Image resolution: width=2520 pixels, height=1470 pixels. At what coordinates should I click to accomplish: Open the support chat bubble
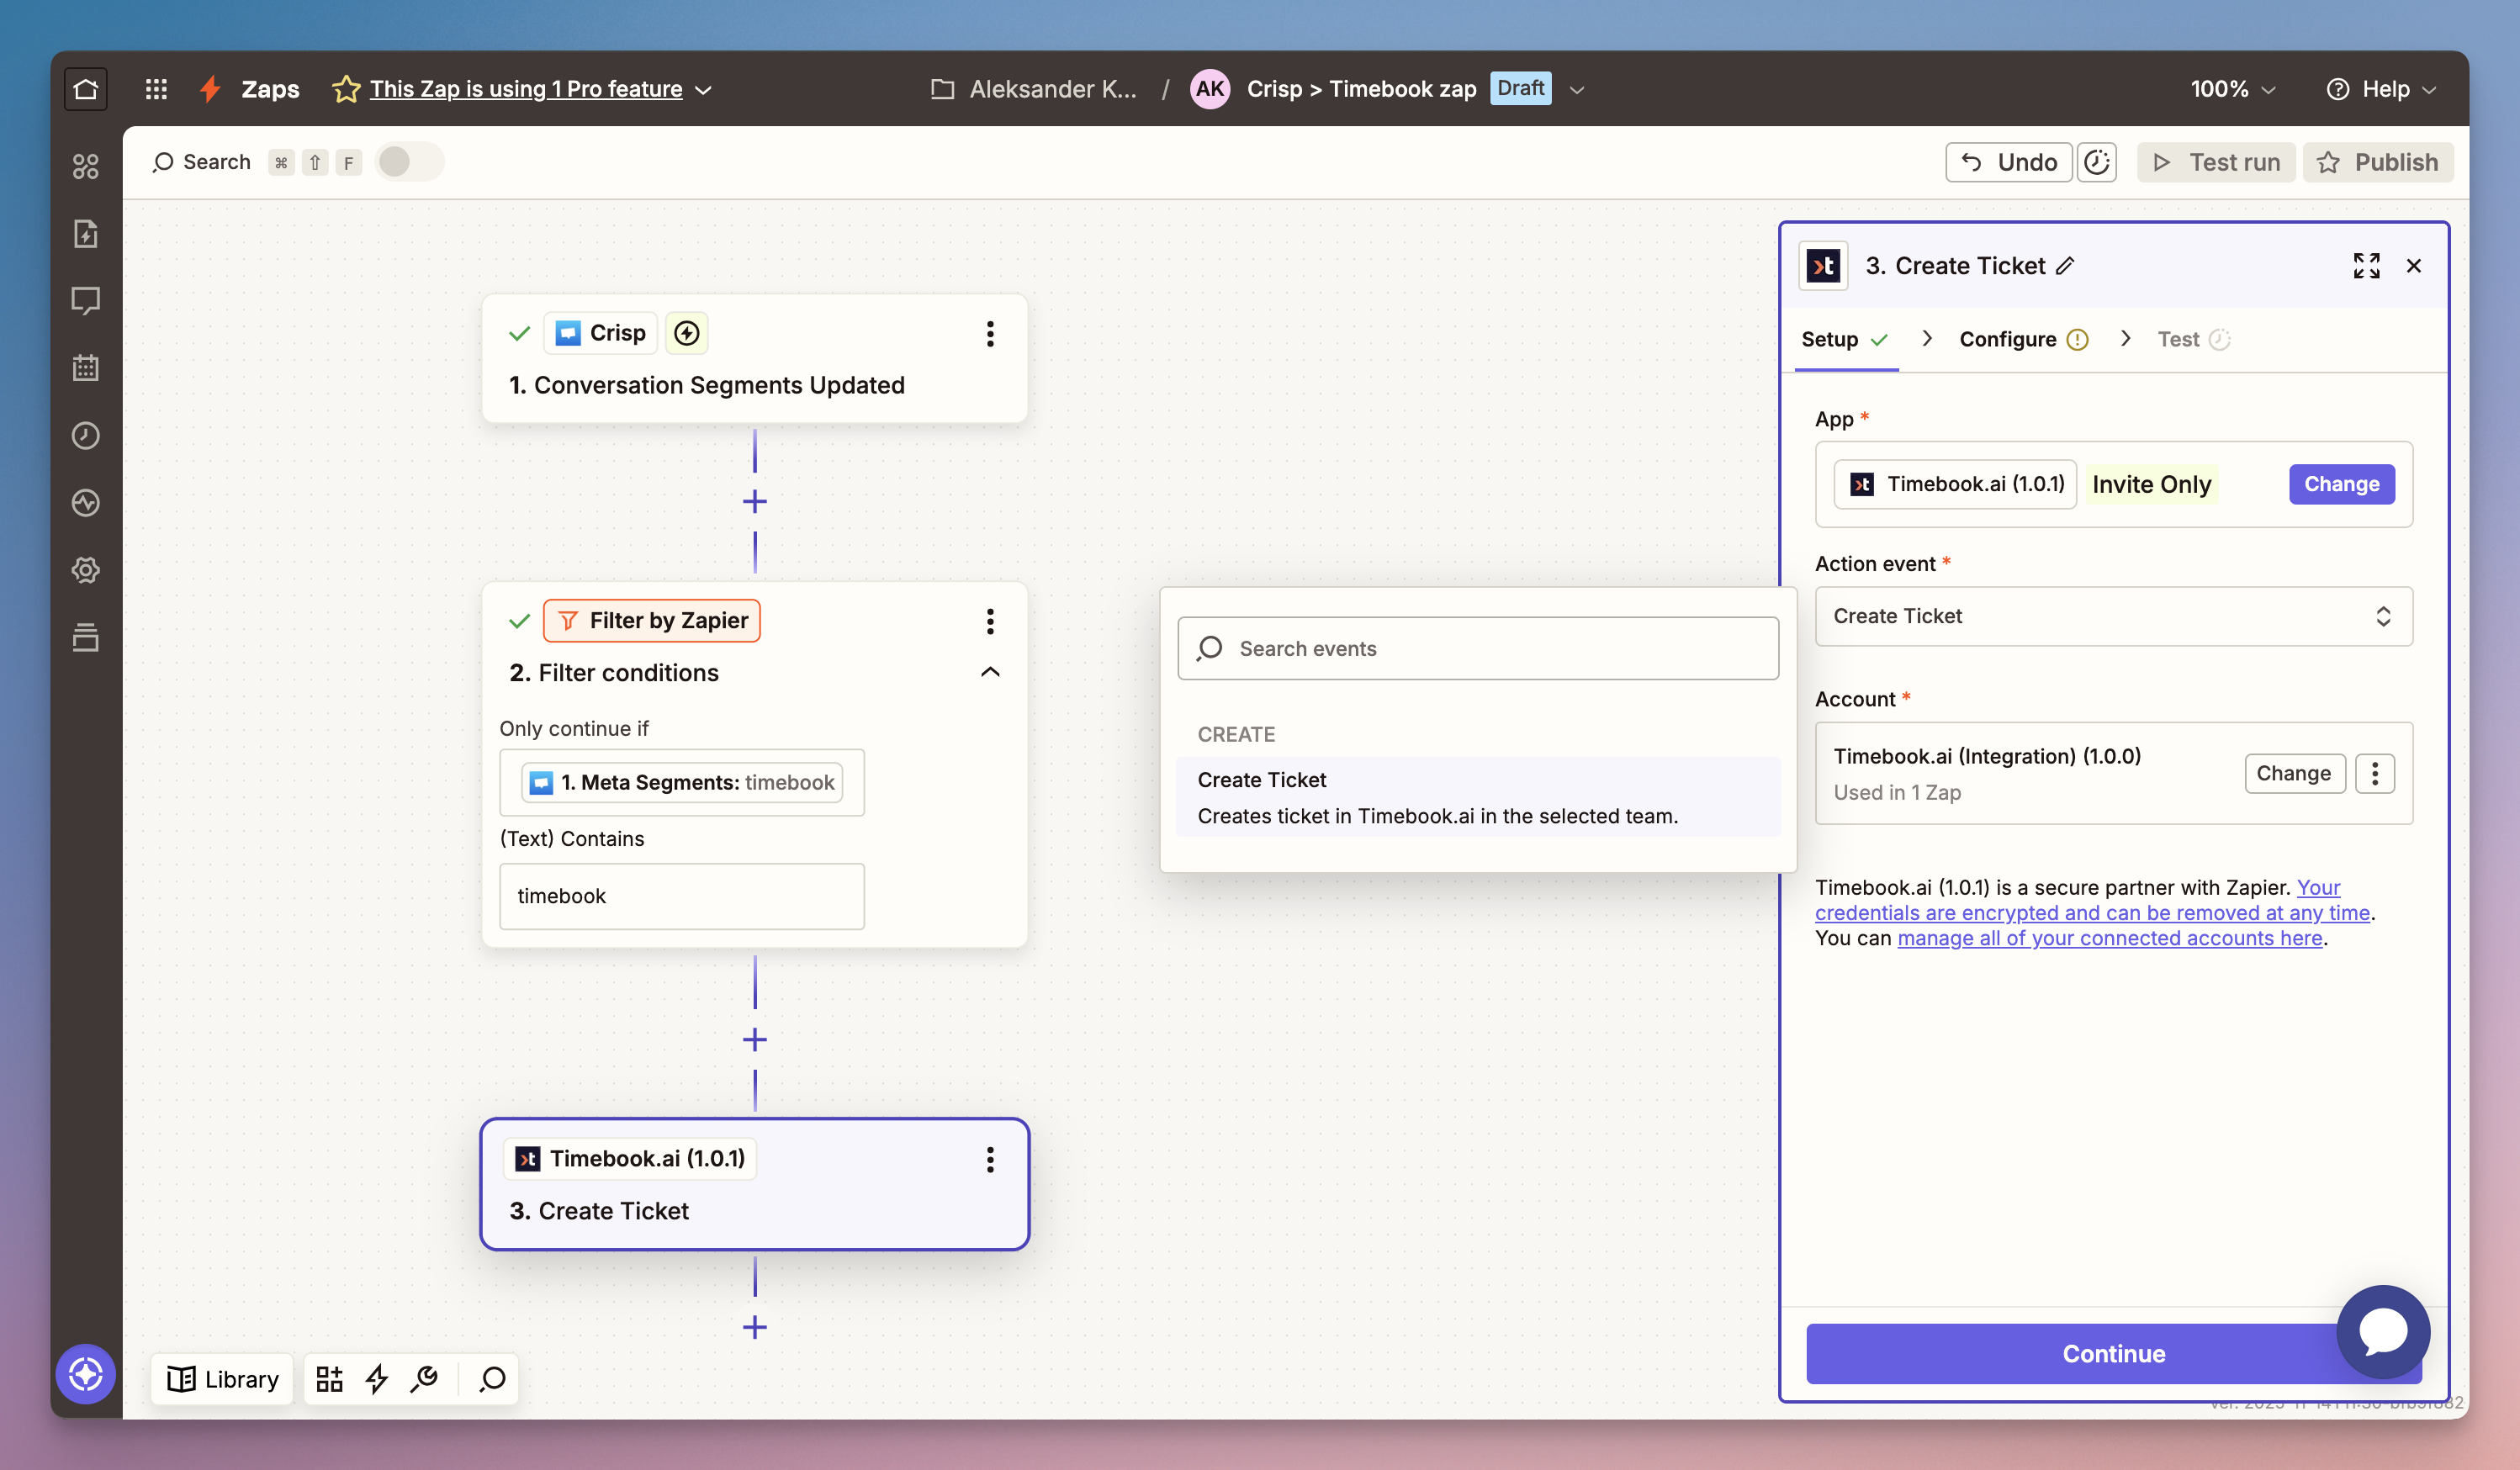(x=2382, y=1332)
